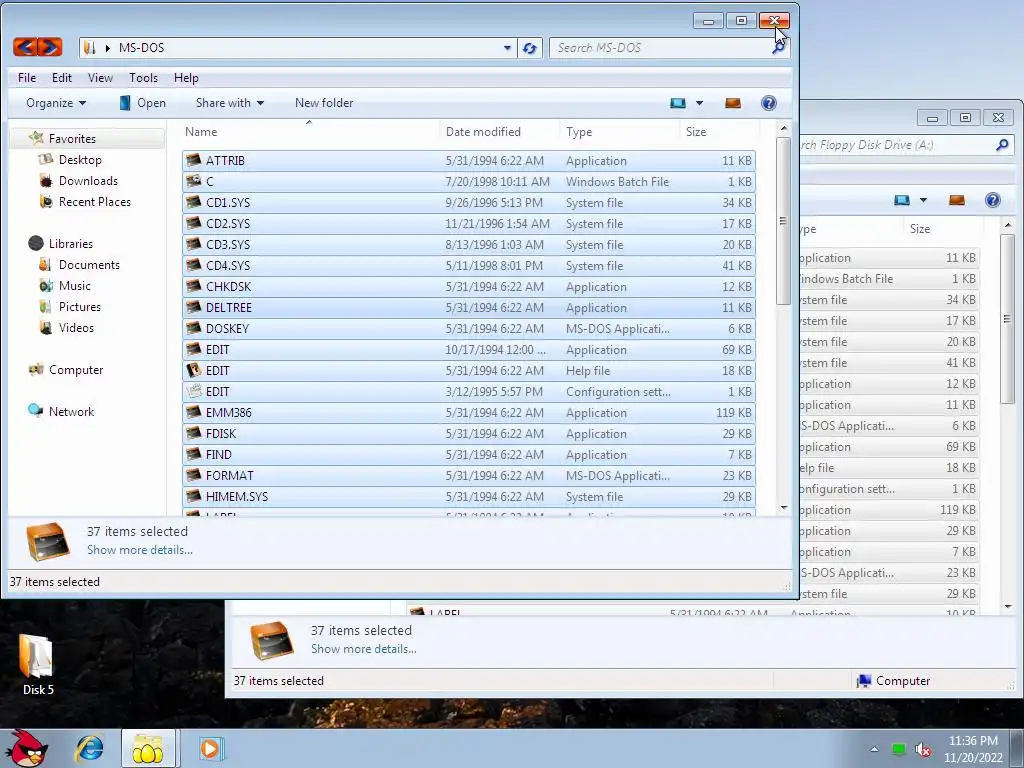Image resolution: width=1024 pixels, height=768 pixels.
Task: Open Help icon in MS-DOS window toolbar
Action: (769, 103)
